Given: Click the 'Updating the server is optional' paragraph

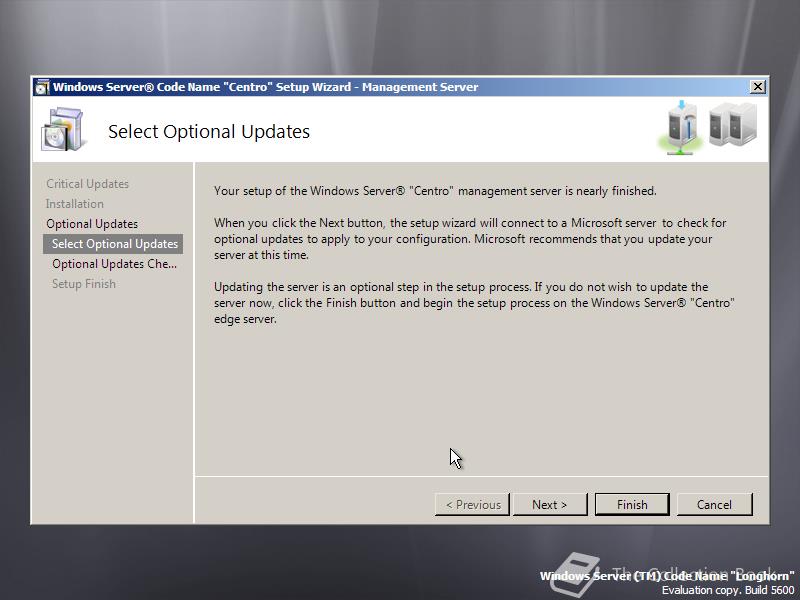Looking at the screenshot, I should pos(474,303).
